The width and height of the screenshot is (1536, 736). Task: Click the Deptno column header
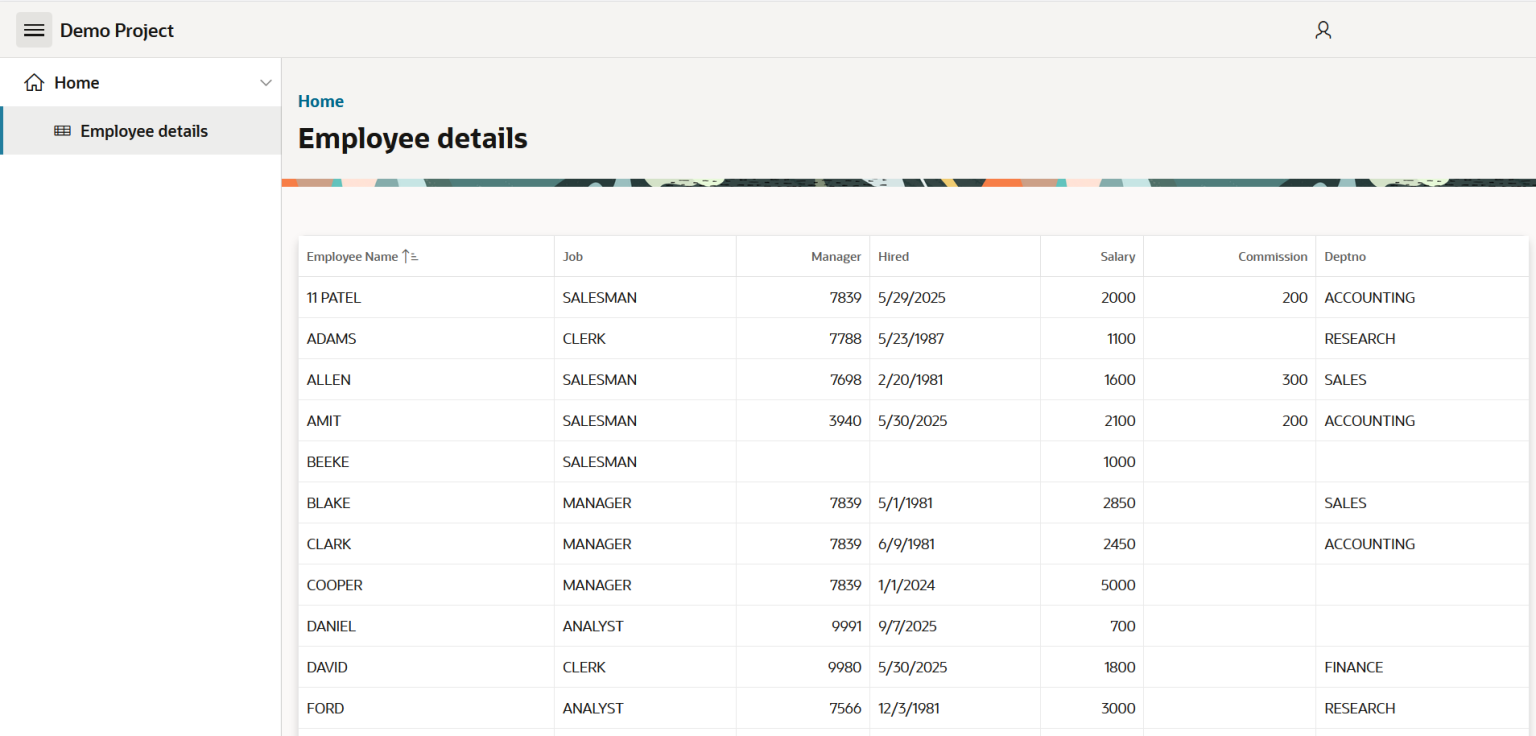tap(1345, 256)
